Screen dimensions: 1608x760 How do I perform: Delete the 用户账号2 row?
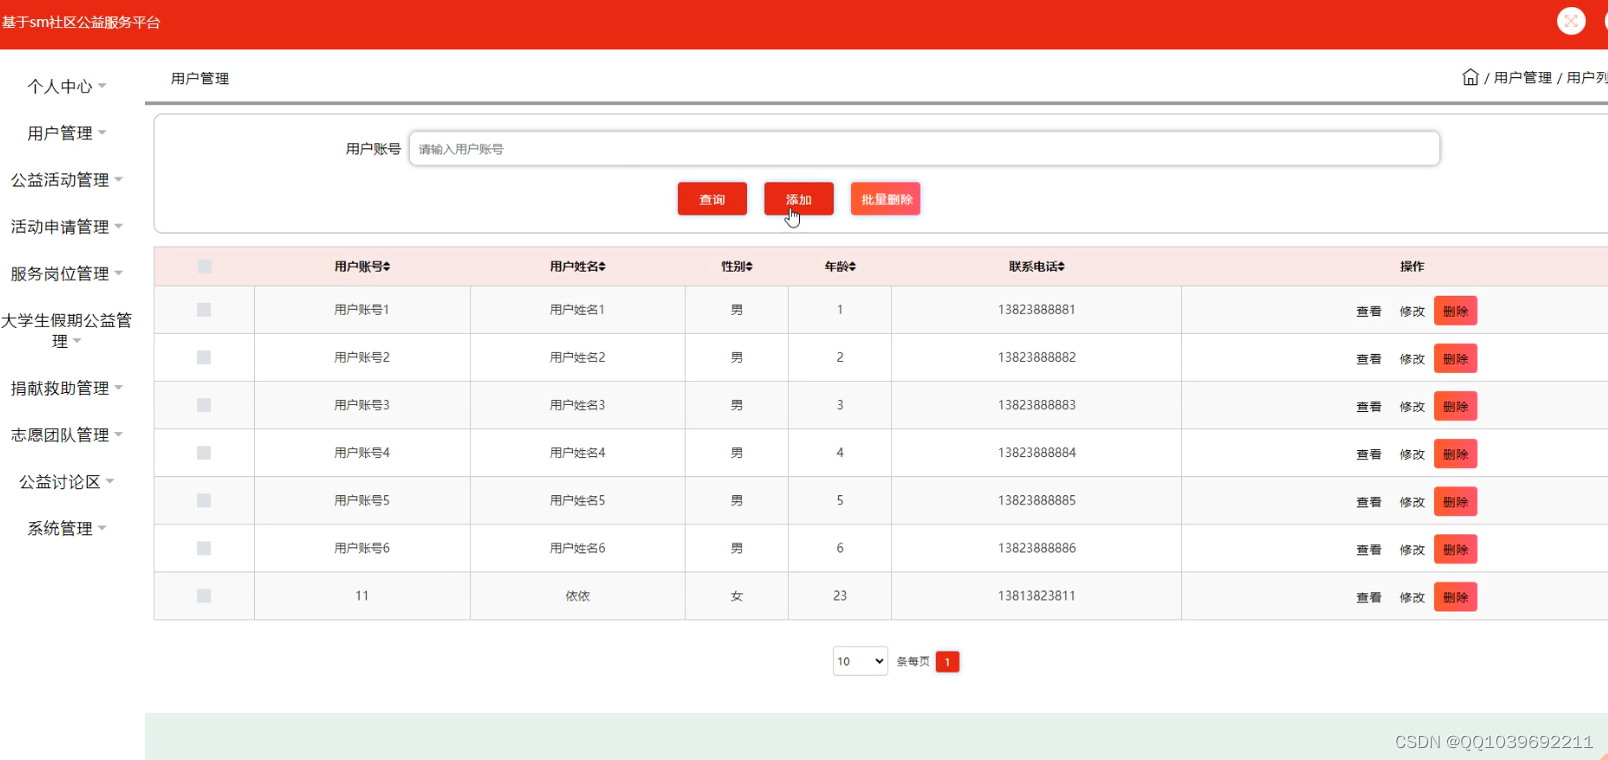pos(1455,359)
